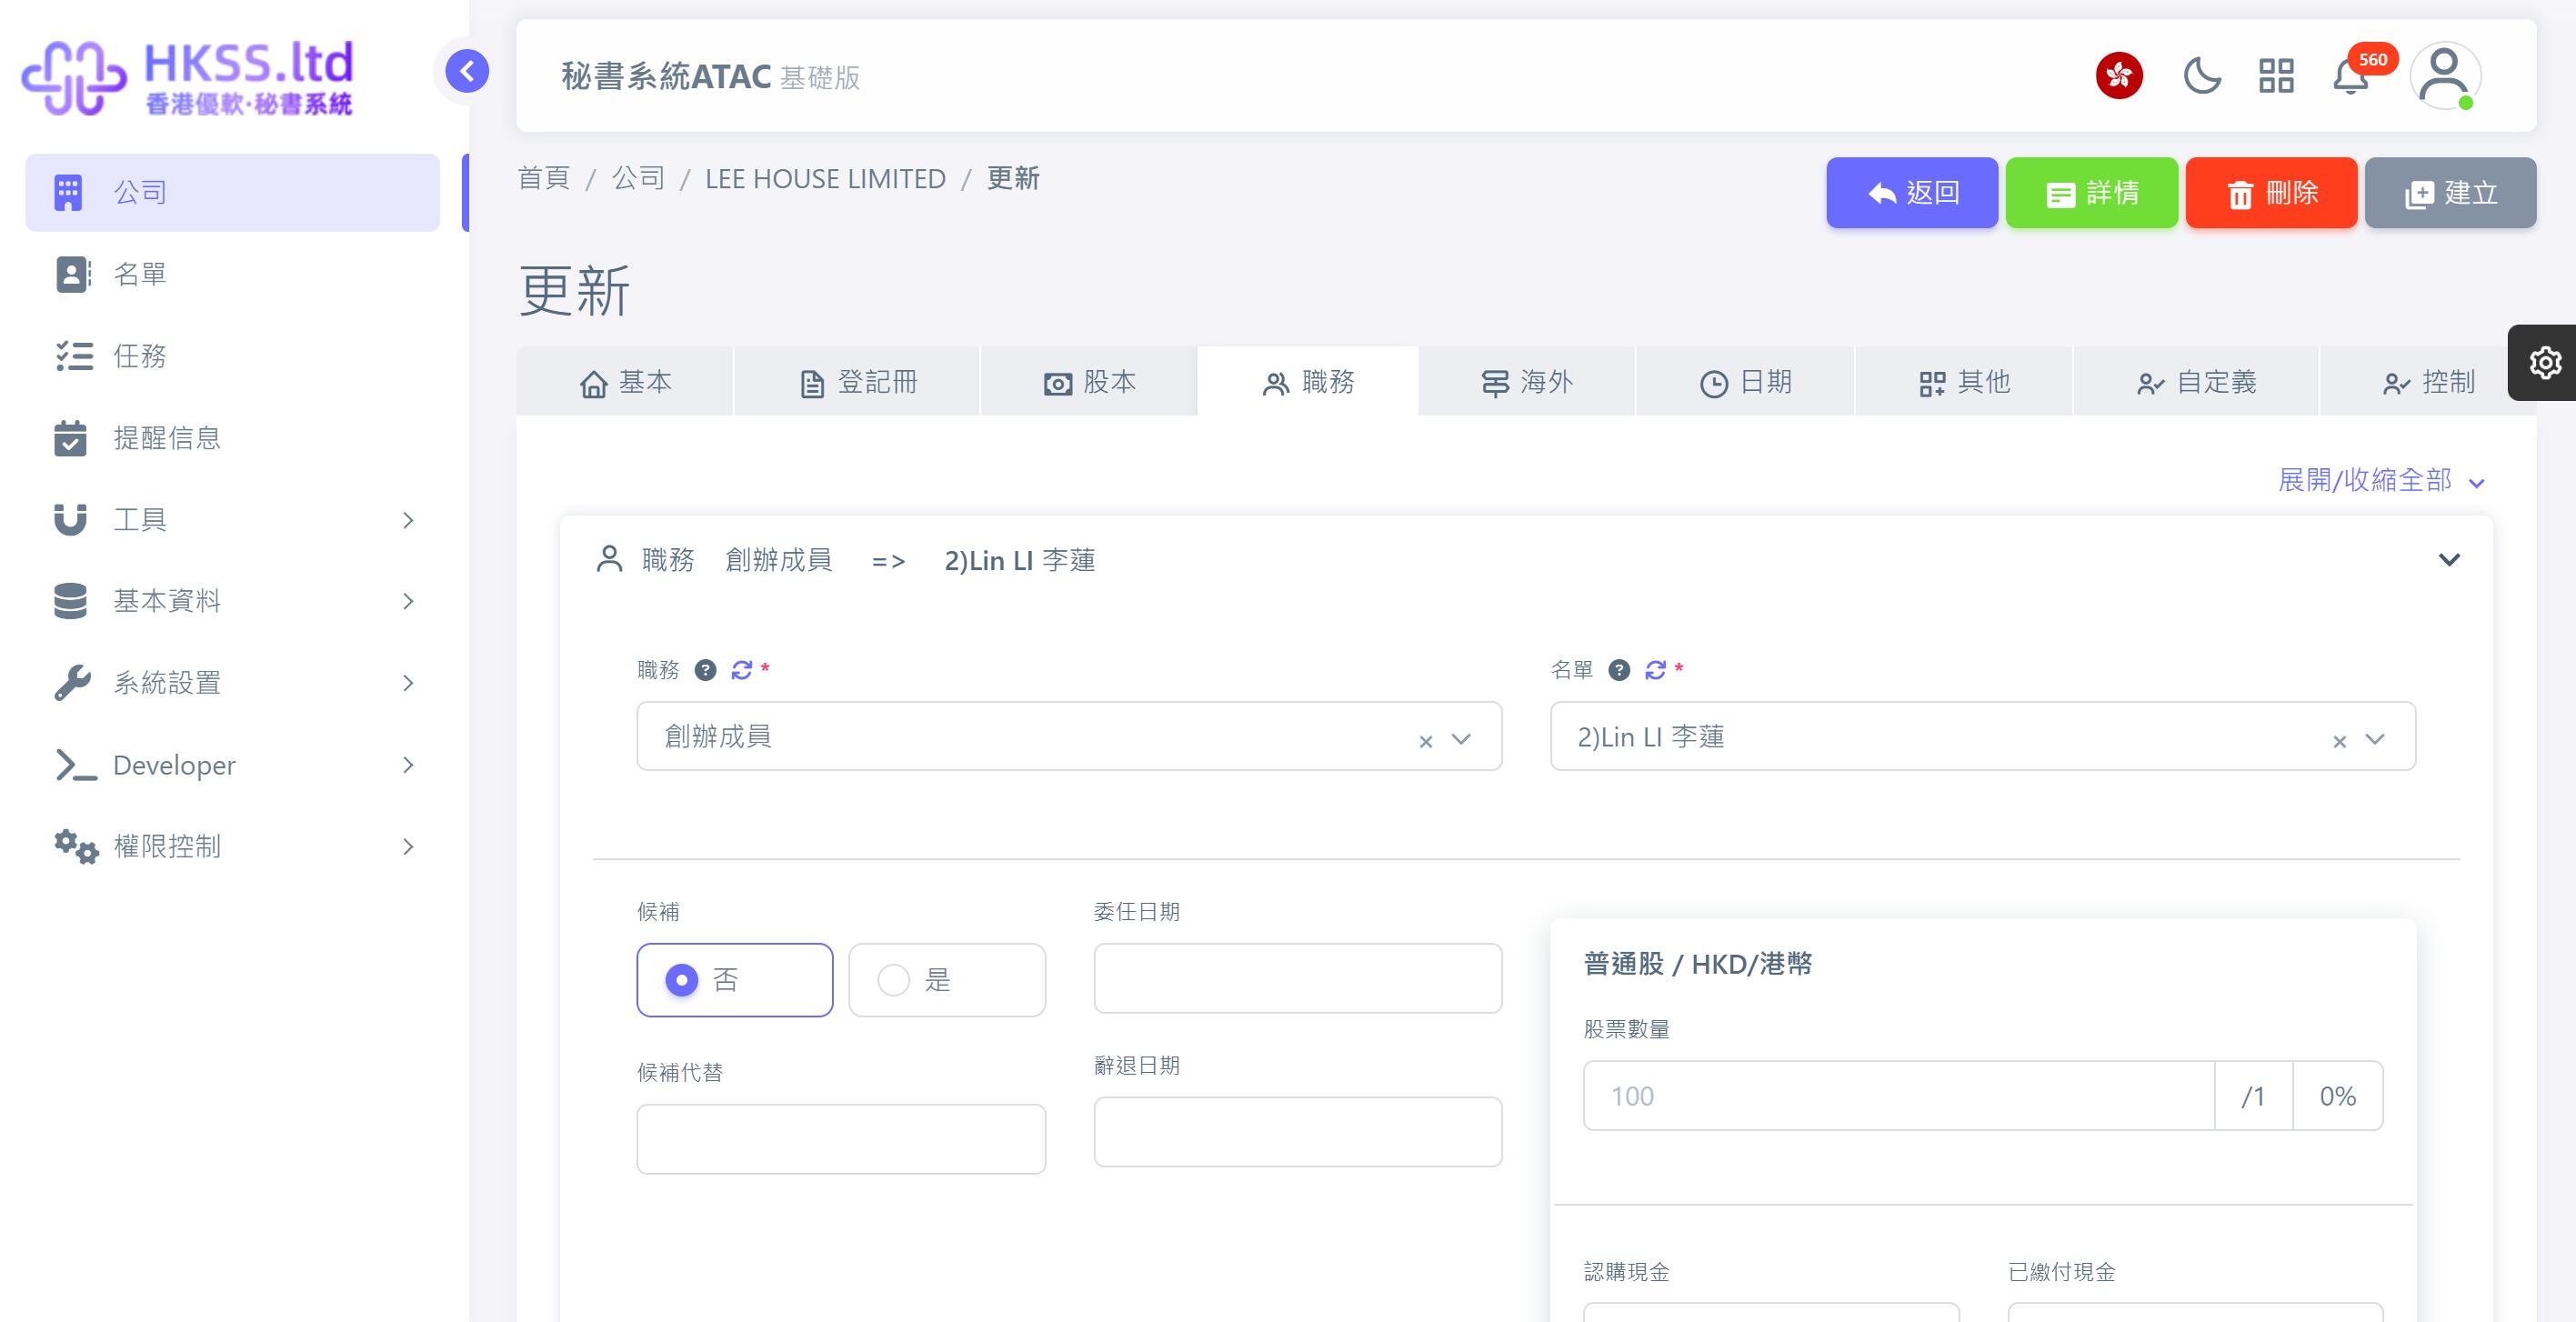2576x1322 pixels.
Task: Toggle dark mode with the moon icon
Action: [2202, 76]
